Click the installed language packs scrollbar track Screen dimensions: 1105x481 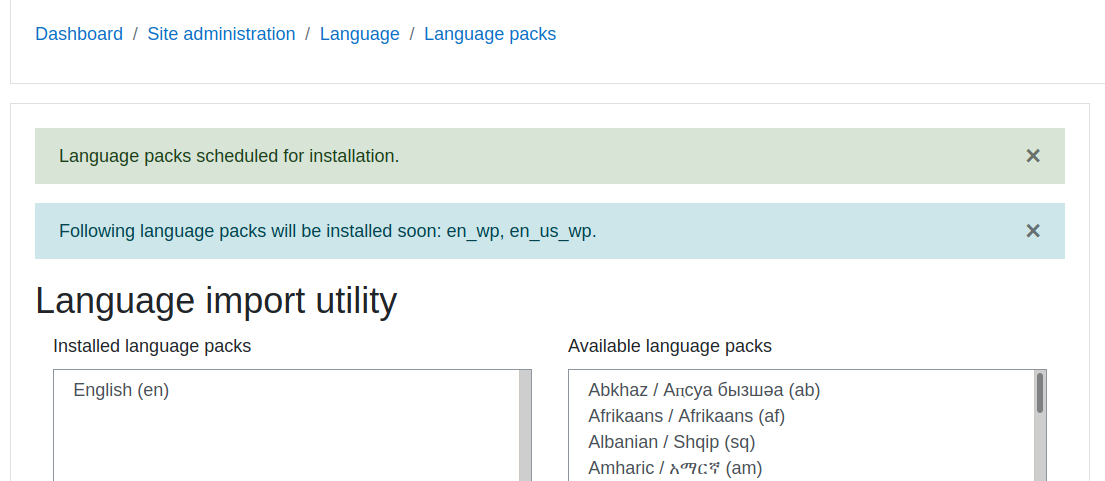525,425
